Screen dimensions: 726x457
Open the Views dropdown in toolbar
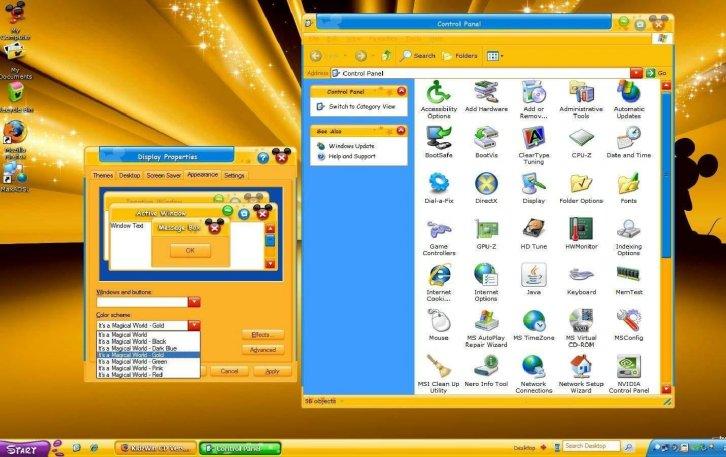(x=494, y=56)
